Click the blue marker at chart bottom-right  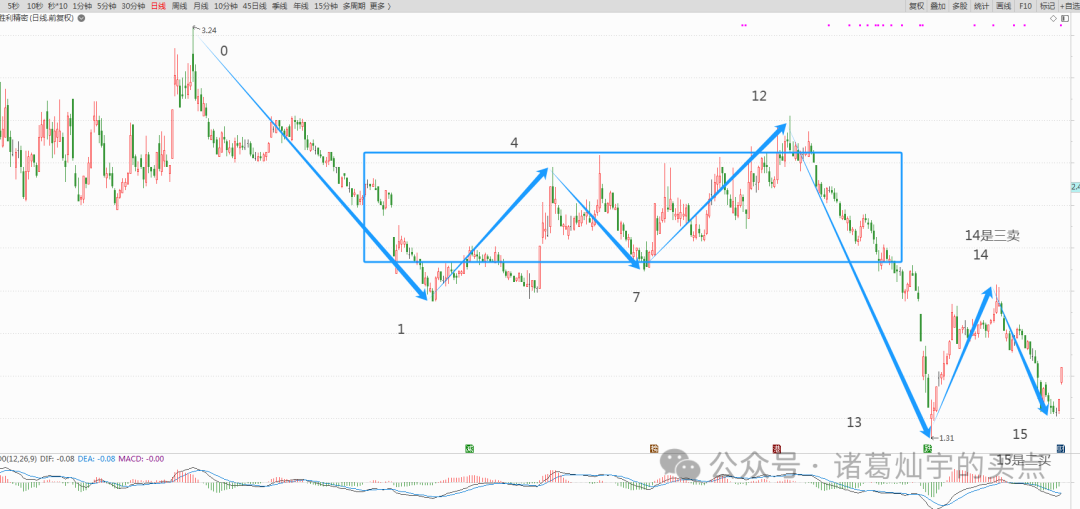coord(1061,447)
